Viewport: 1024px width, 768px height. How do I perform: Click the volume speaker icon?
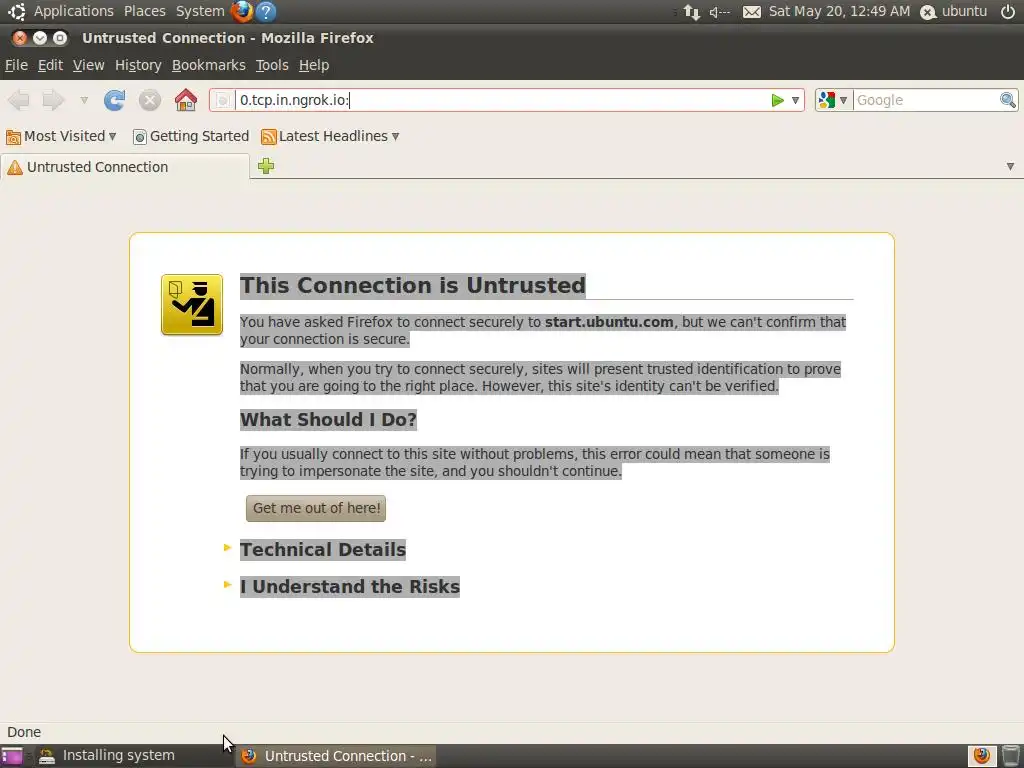pyautogui.click(x=720, y=12)
